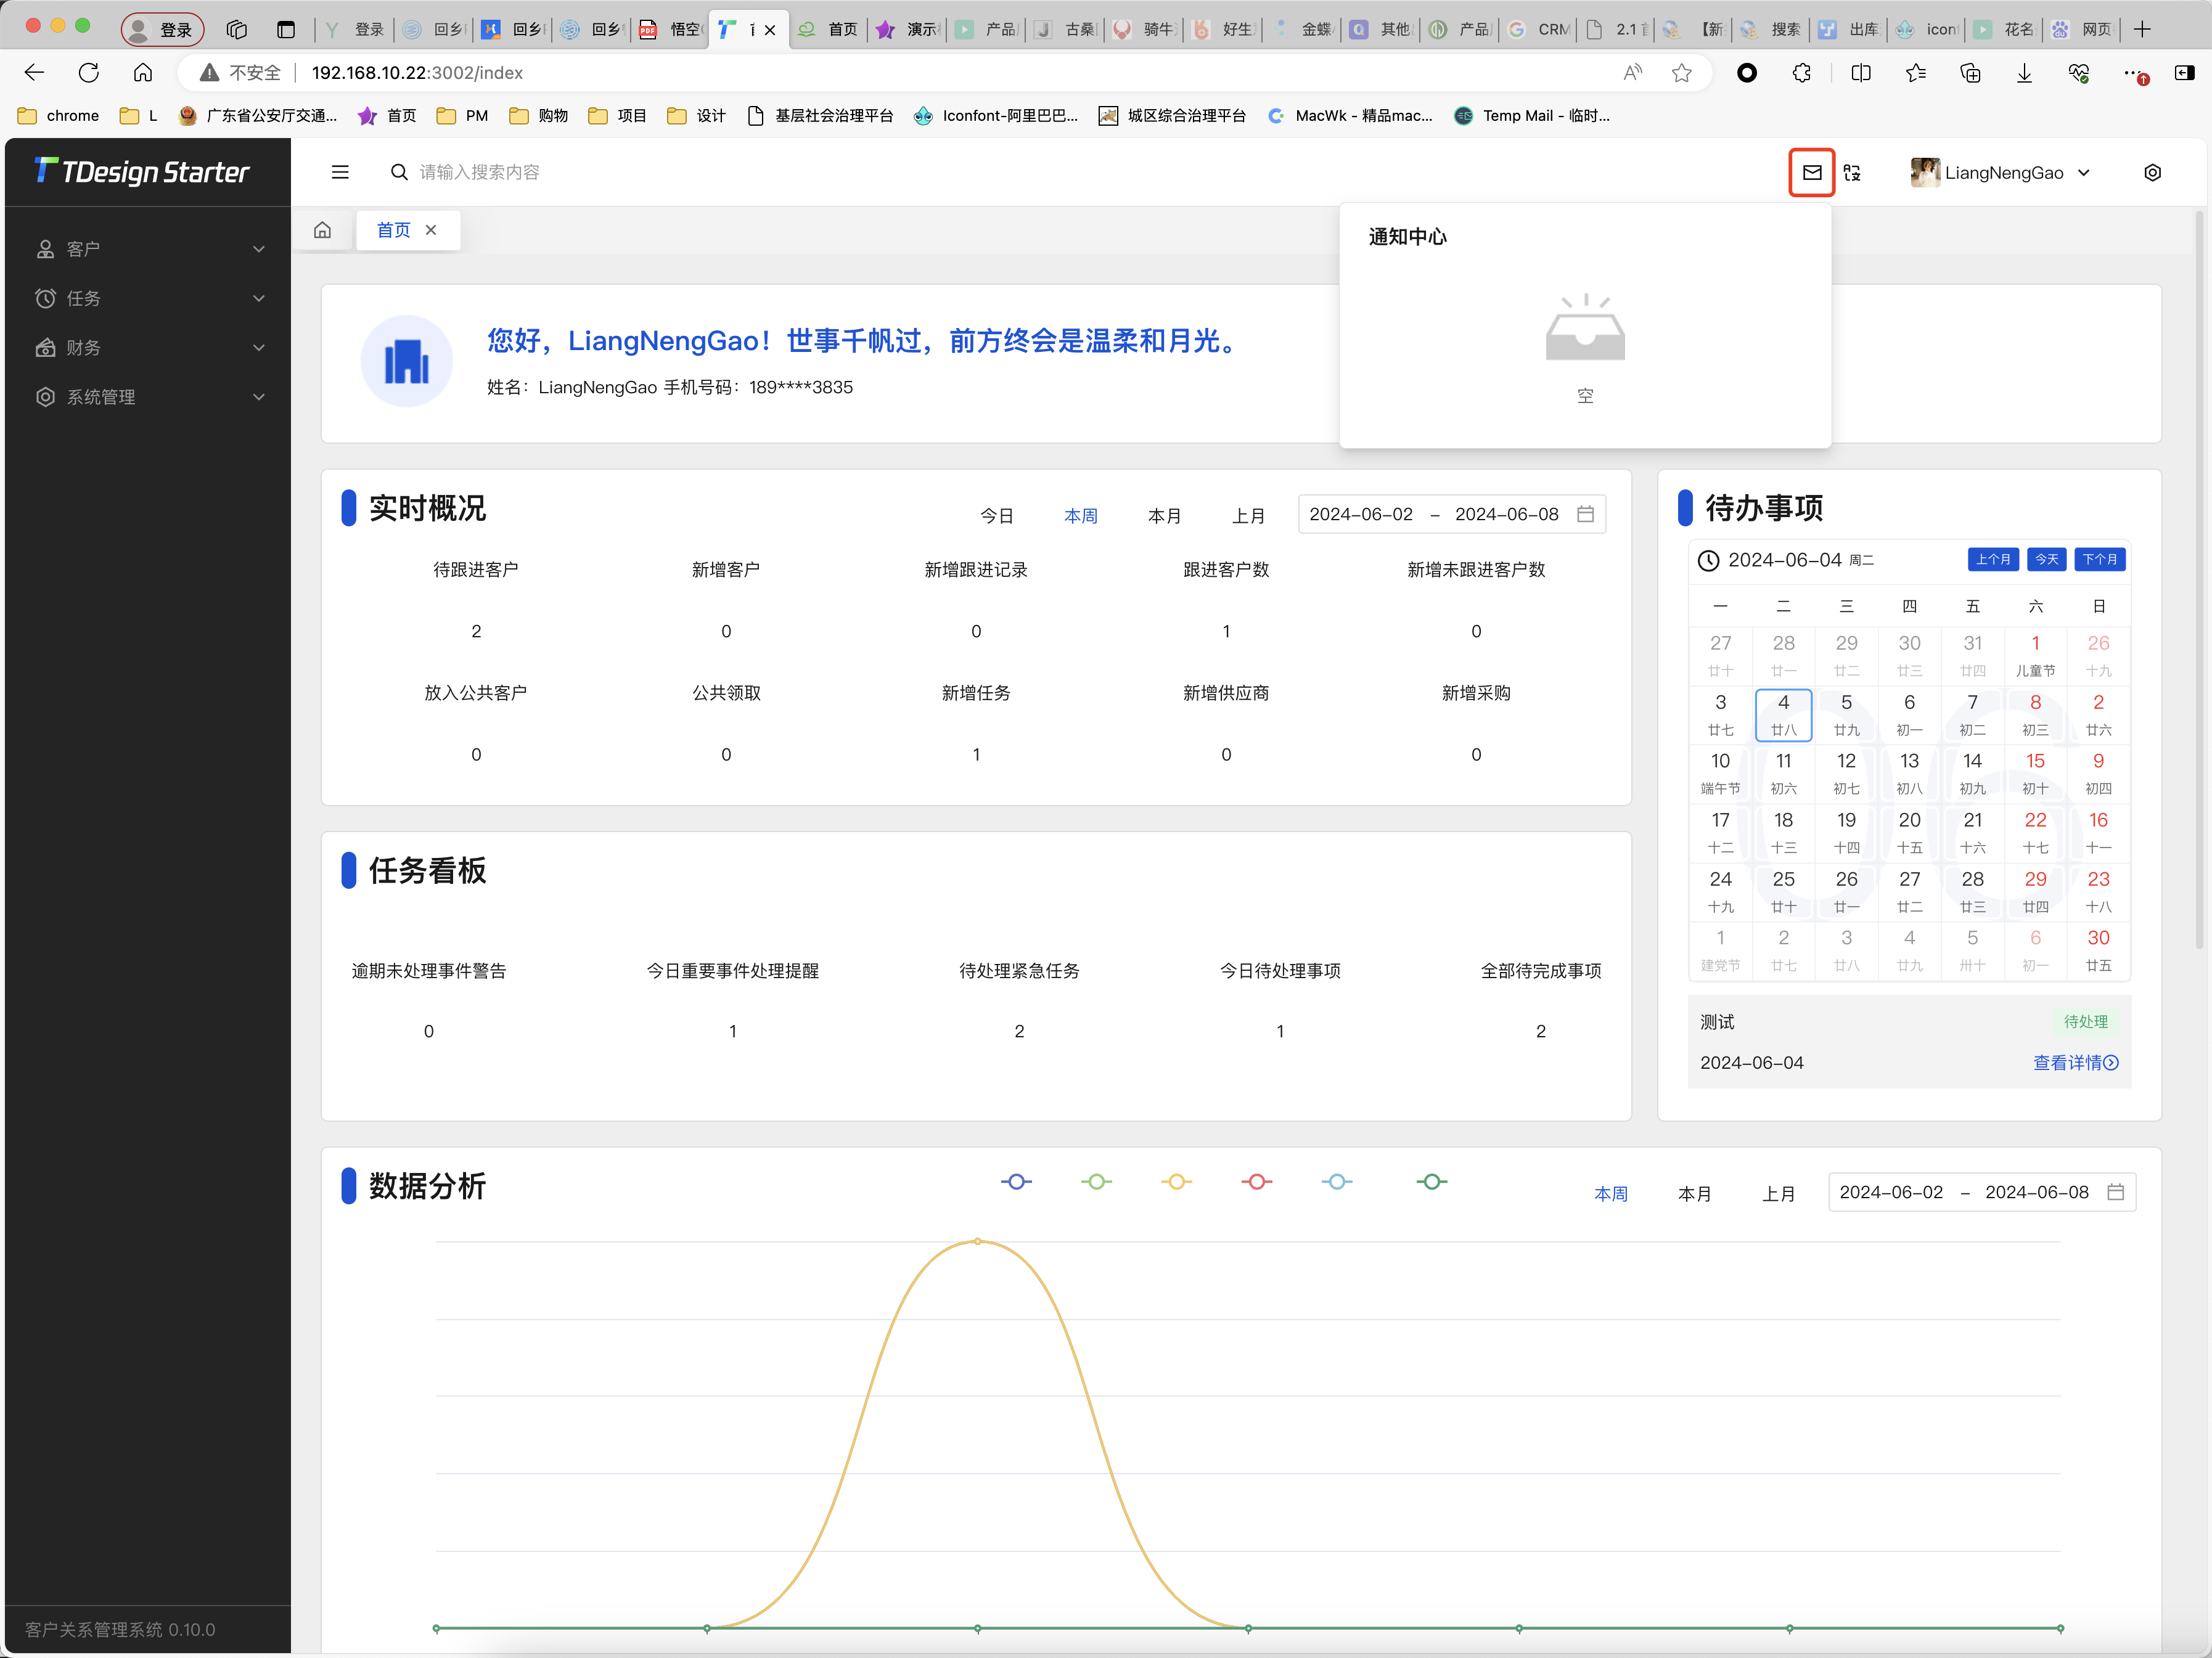The image size is (2212, 1658).
Task: Toggle the red chart legend marker
Action: click(1256, 1182)
